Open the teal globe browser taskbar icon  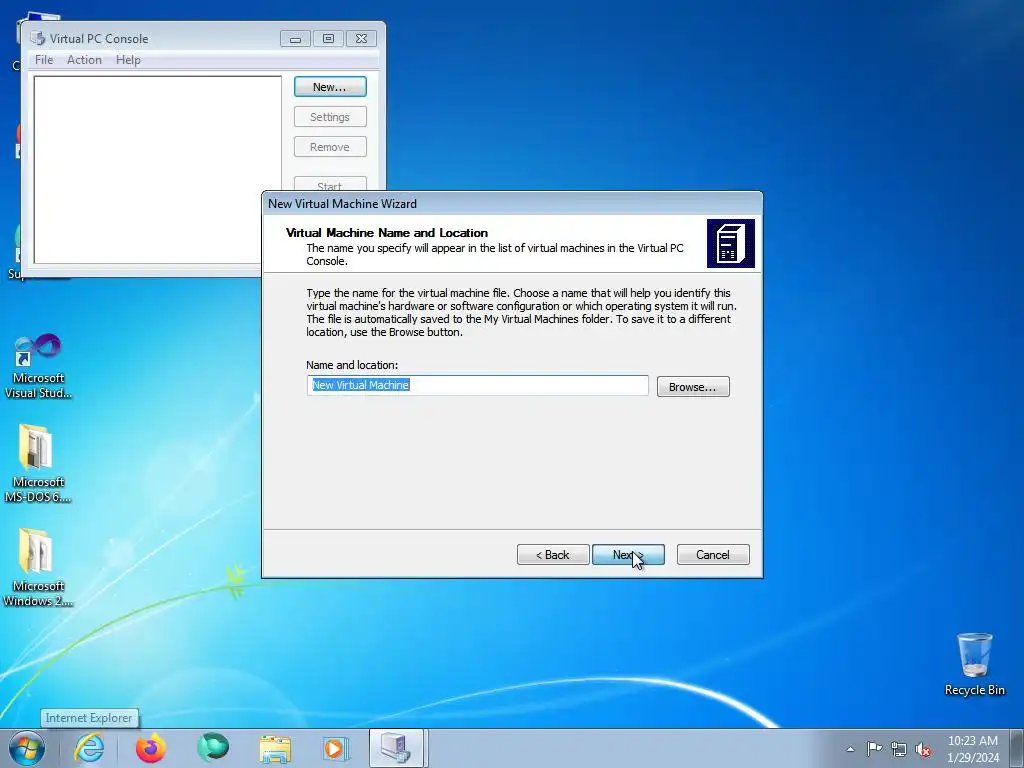[x=213, y=748]
